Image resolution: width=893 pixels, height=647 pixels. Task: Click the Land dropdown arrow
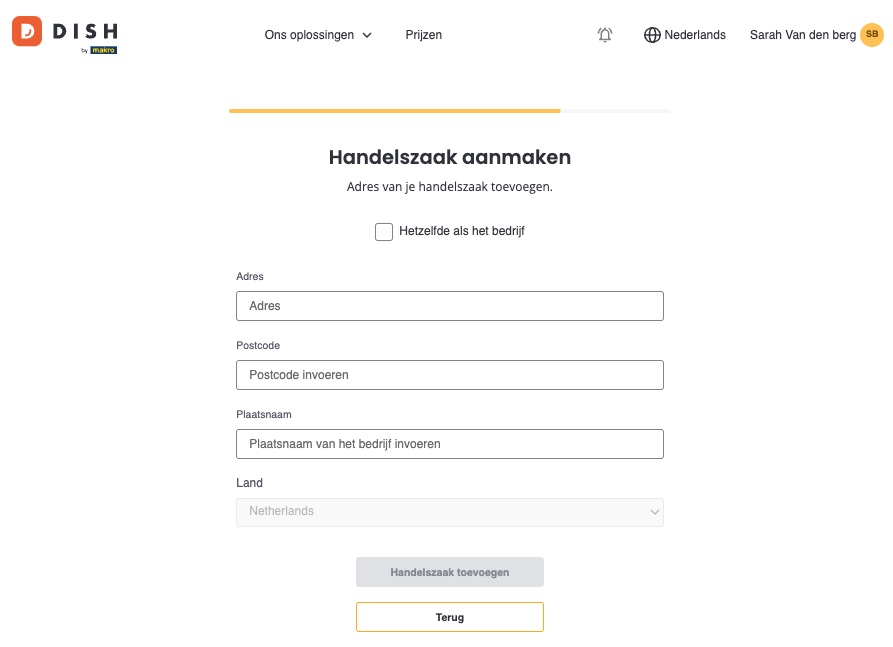pyautogui.click(x=654, y=512)
